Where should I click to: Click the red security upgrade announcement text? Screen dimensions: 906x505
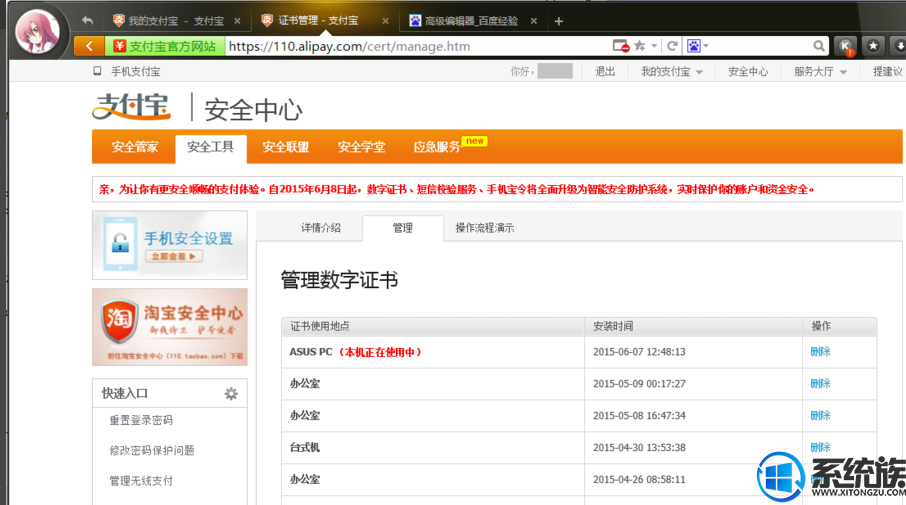(x=456, y=190)
